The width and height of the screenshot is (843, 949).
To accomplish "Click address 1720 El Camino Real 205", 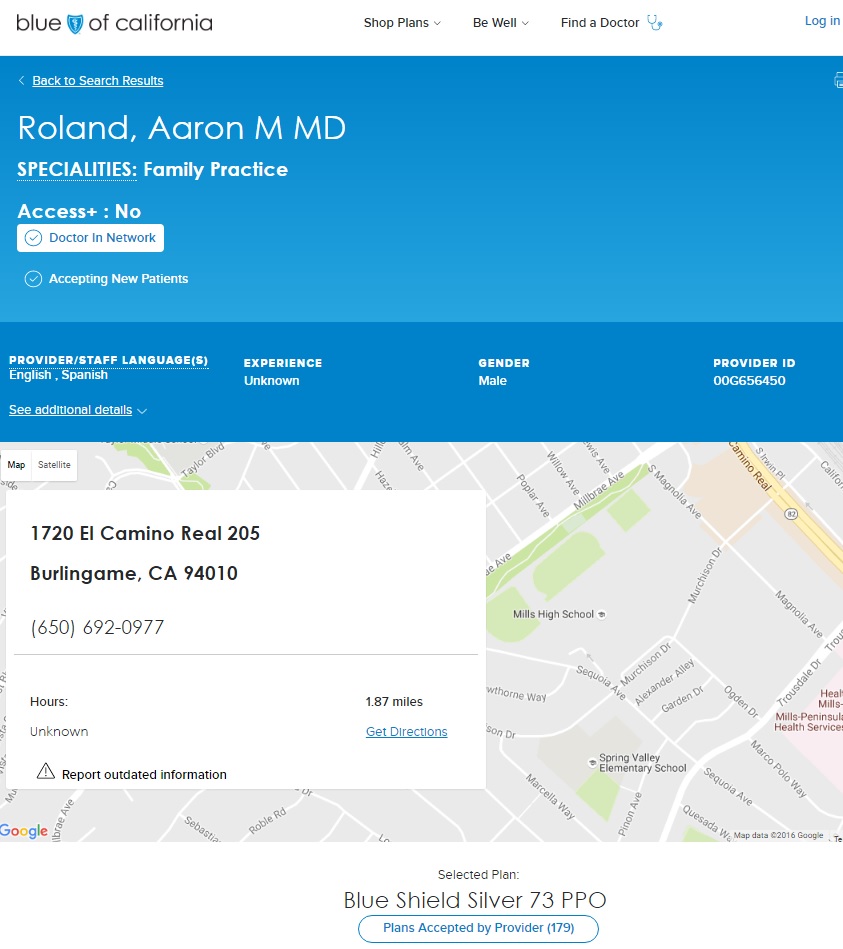I will click(145, 533).
